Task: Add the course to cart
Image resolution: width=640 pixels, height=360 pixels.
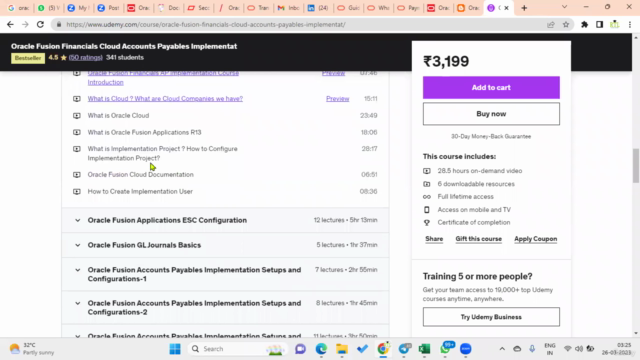Action: click(491, 87)
